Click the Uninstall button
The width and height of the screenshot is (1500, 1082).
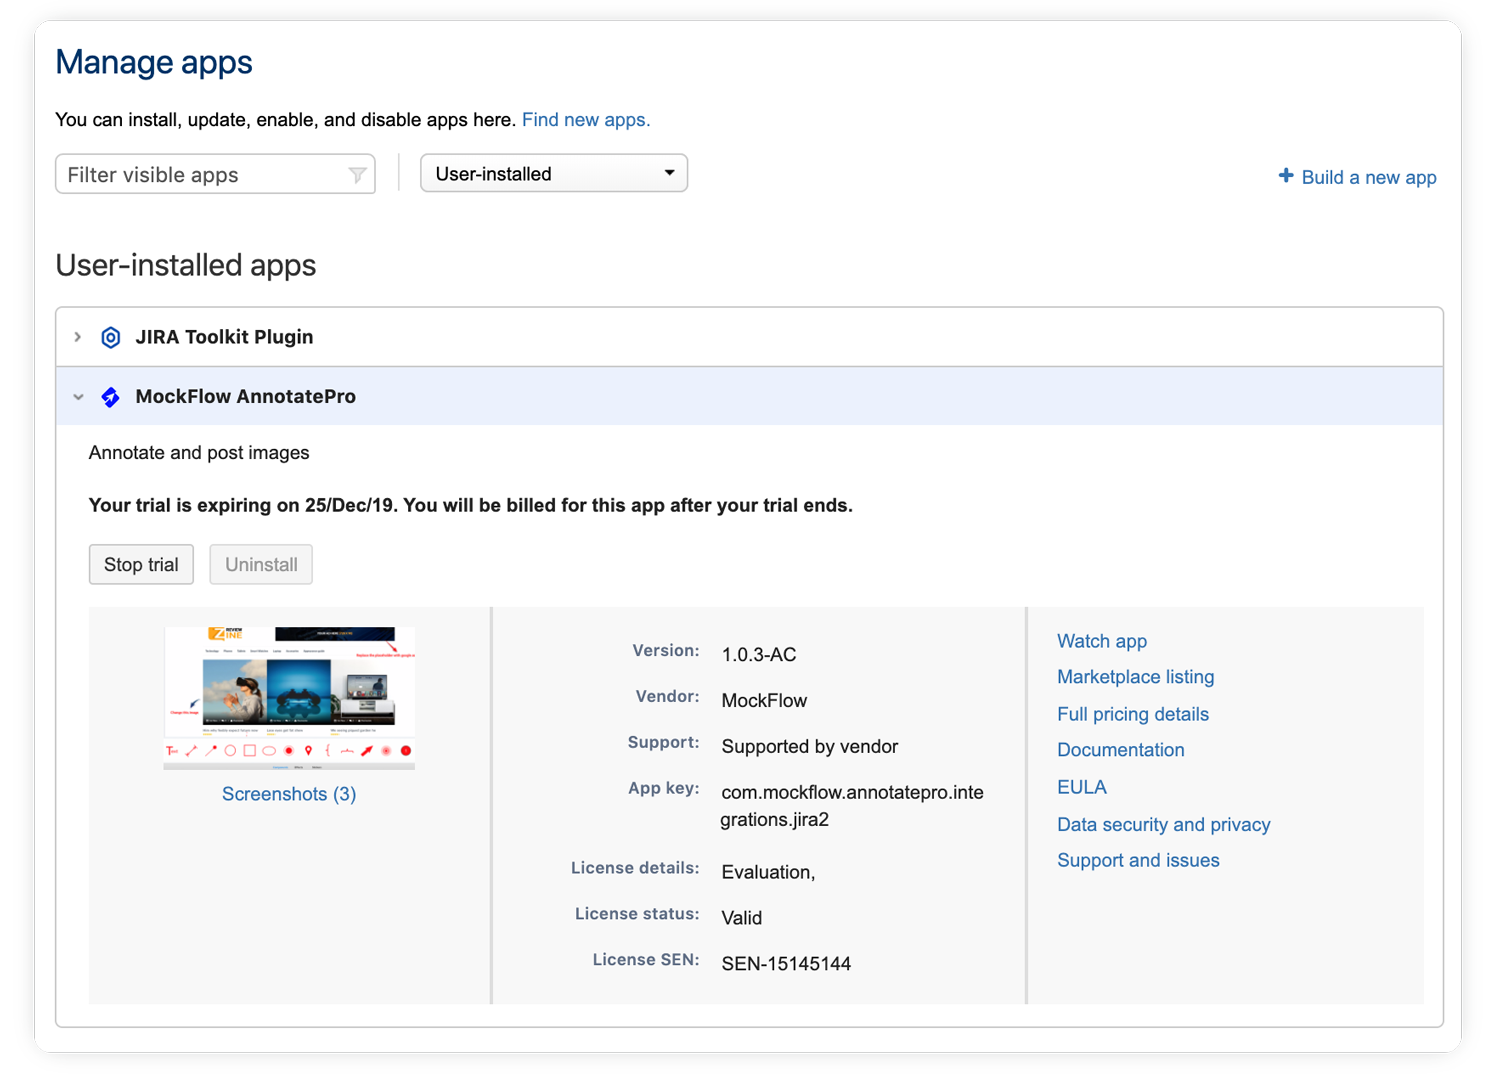click(261, 564)
